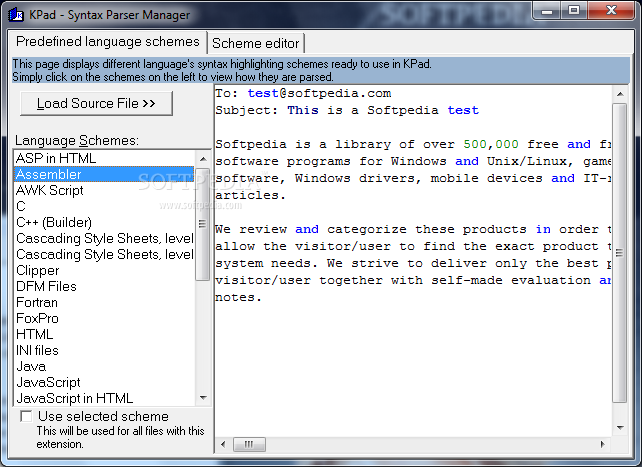Choose JavaScript in HTML scheme
Screen dimensions: 642x467
click(x=104, y=398)
